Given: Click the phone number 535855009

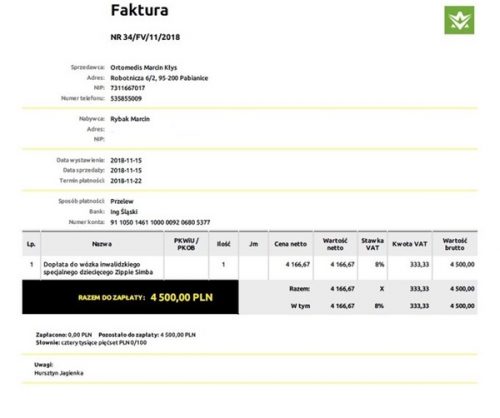Looking at the screenshot, I should coord(126,98).
